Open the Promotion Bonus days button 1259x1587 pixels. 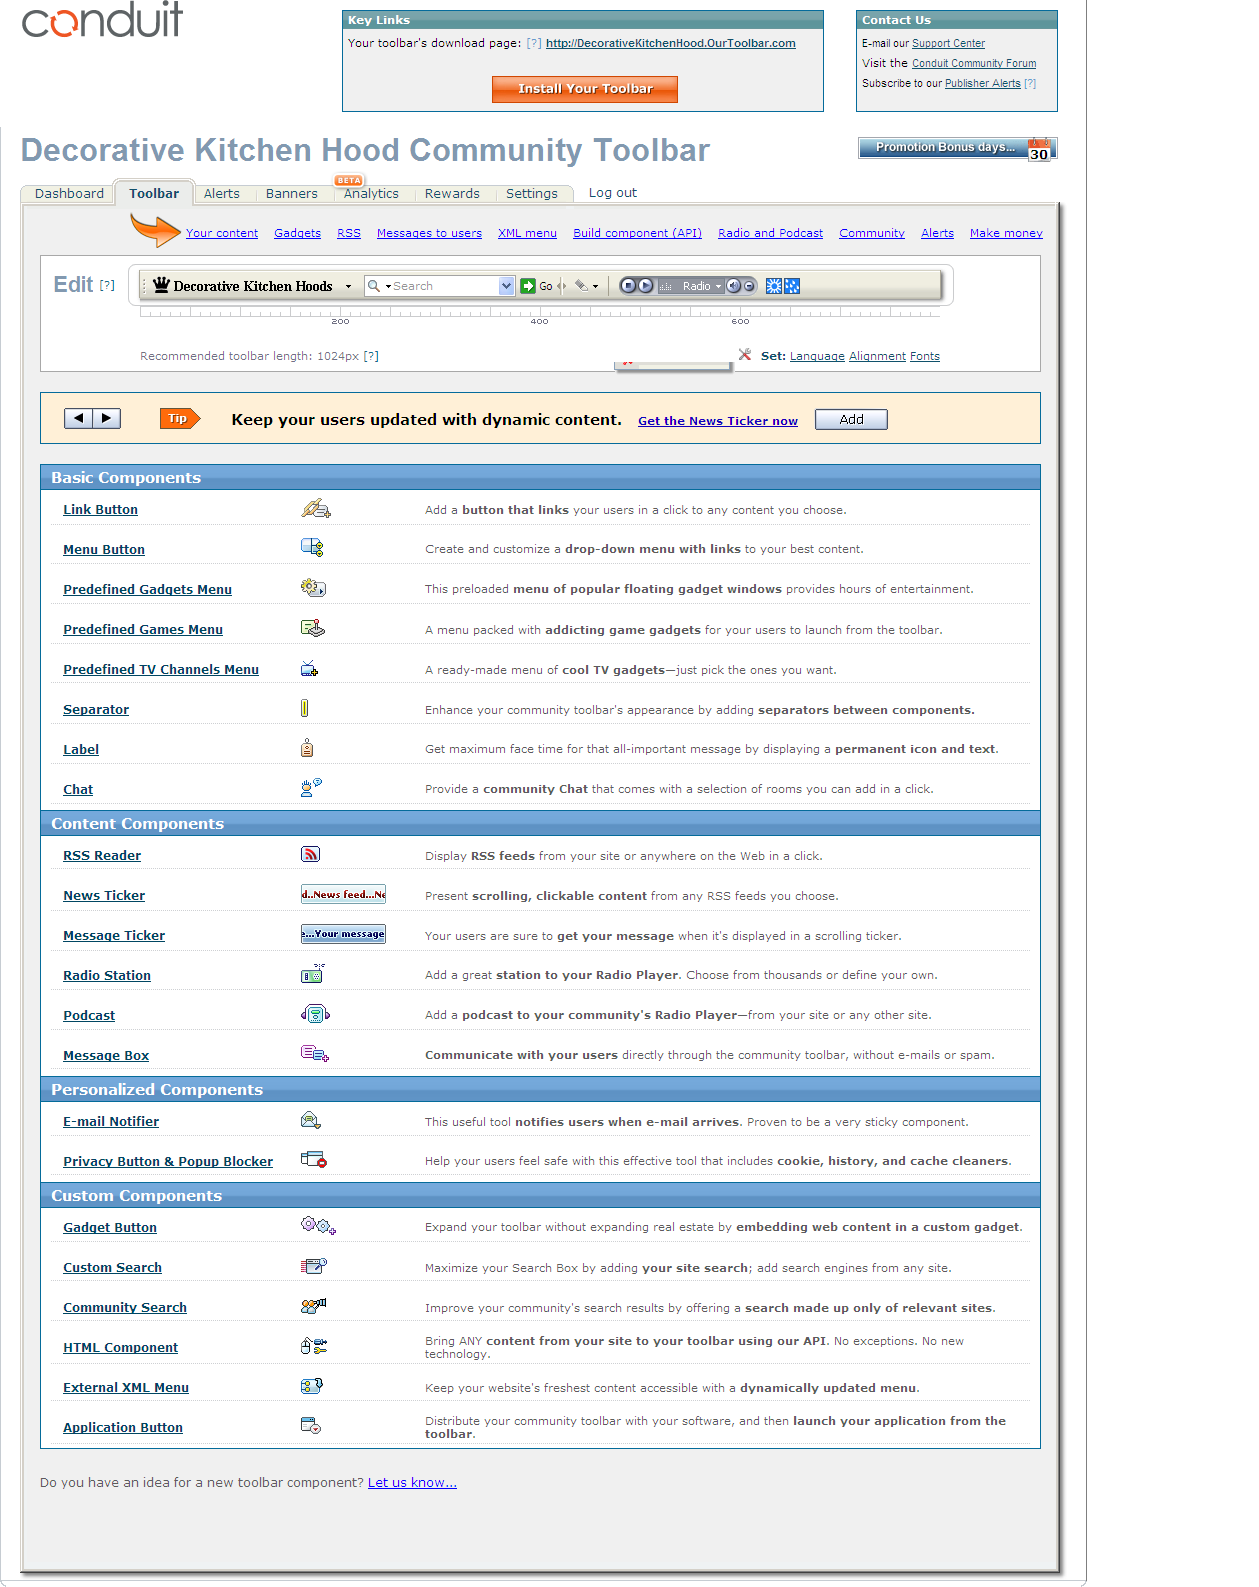point(957,148)
